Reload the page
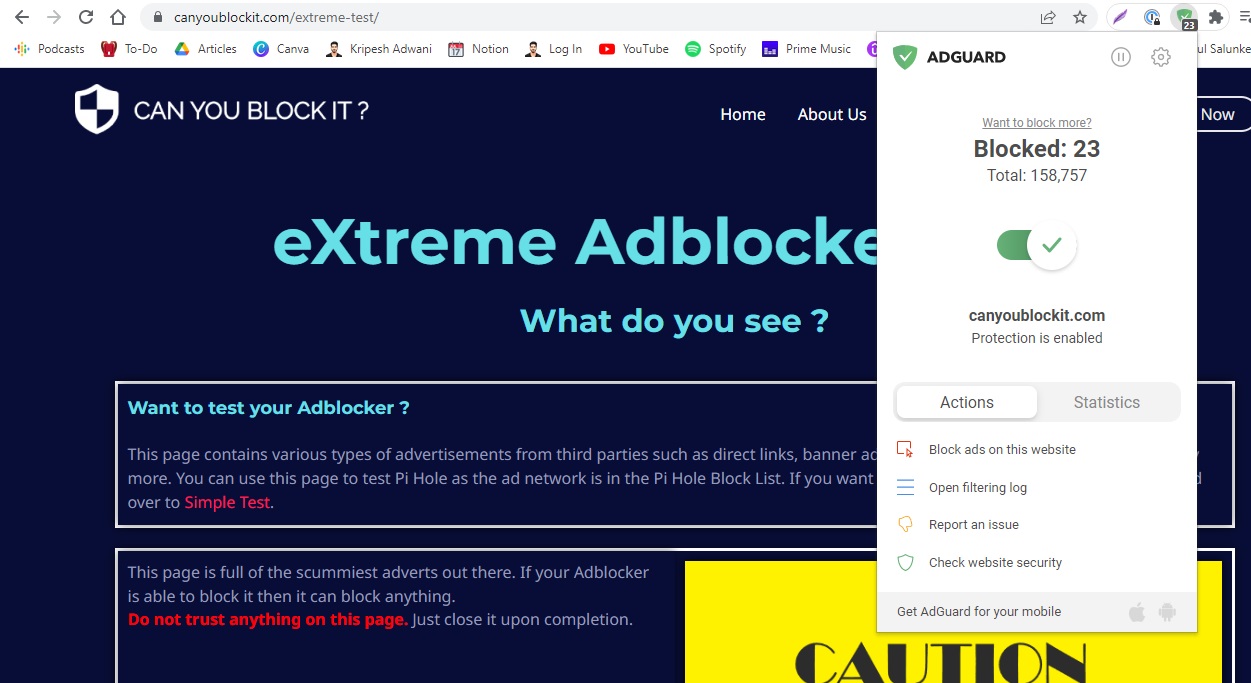1251x683 pixels. point(86,17)
